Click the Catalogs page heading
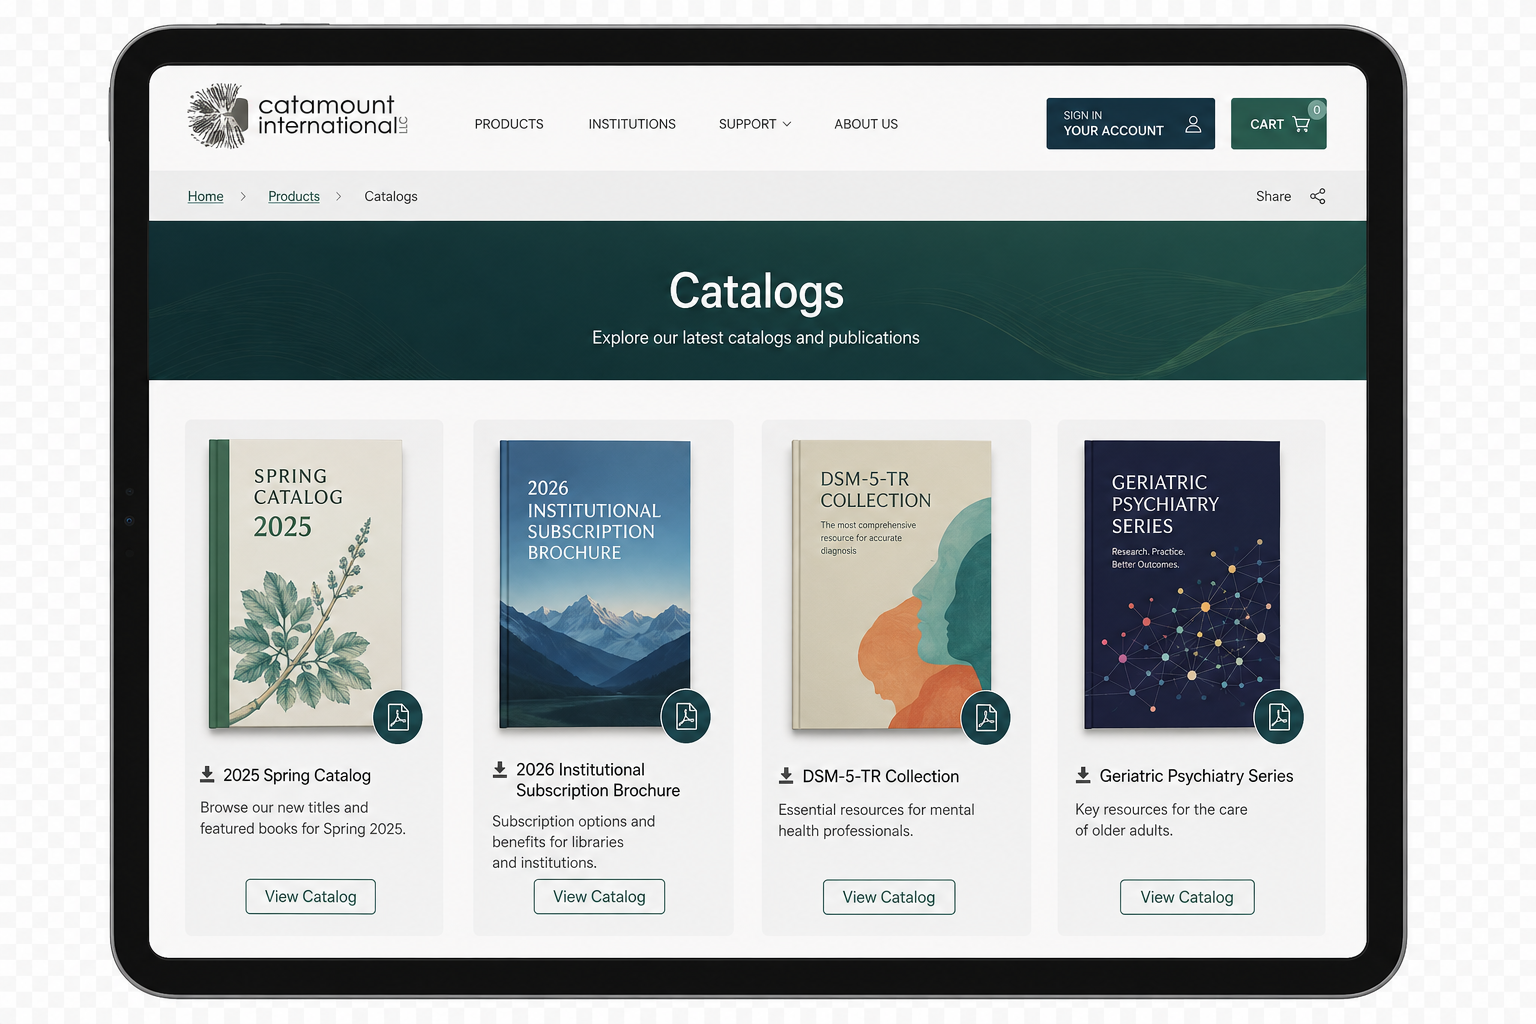The image size is (1536, 1024). pyautogui.click(x=756, y=291)
